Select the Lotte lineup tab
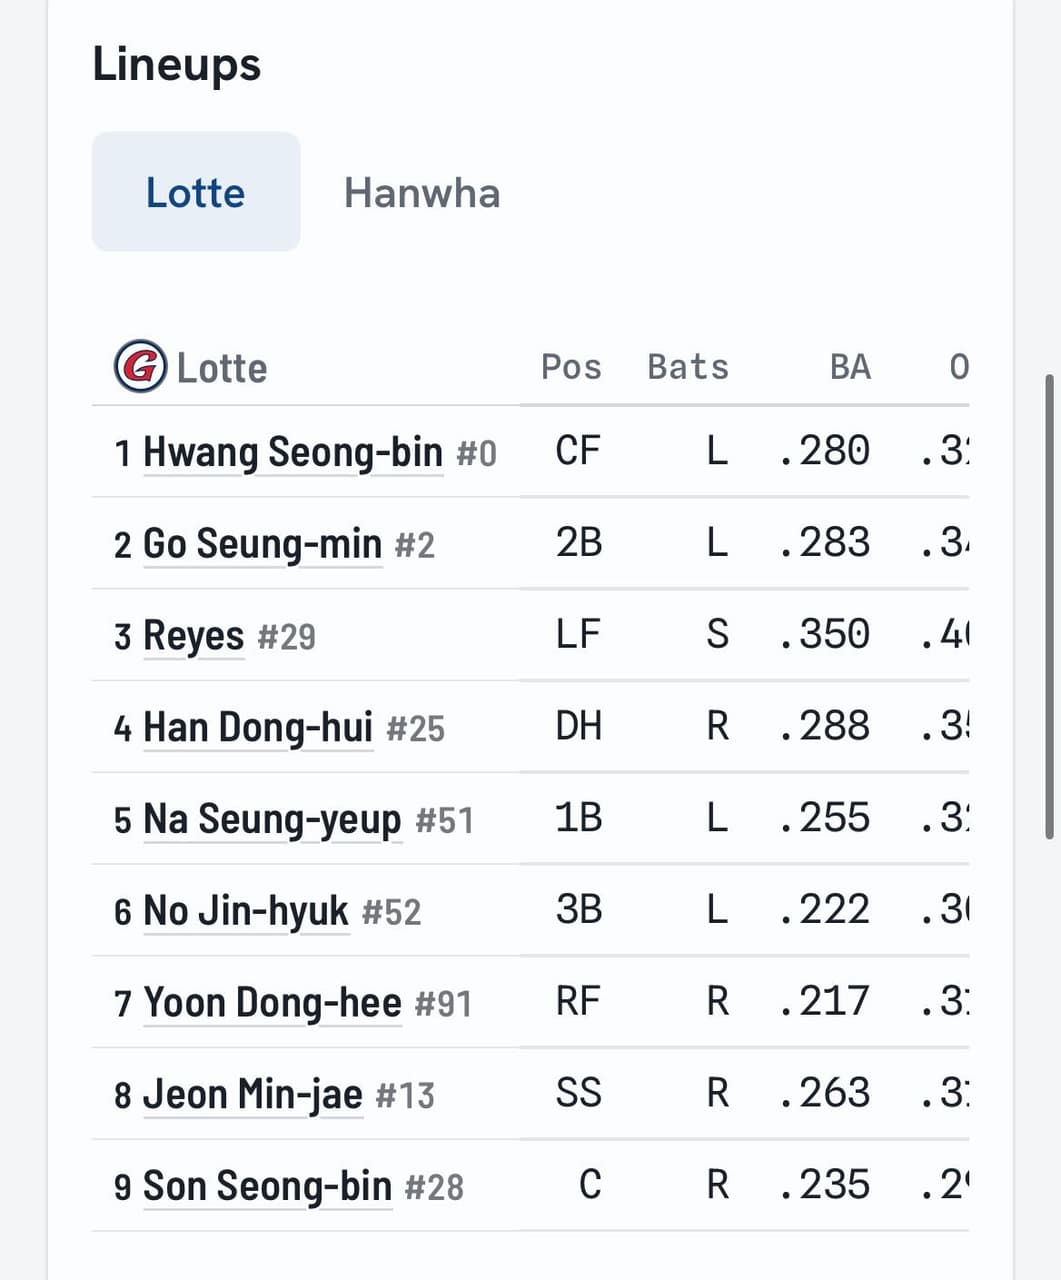Image resolution: width=1061 pixels, height=1280 pixels. pyautogui.click(x=196, y=192)
